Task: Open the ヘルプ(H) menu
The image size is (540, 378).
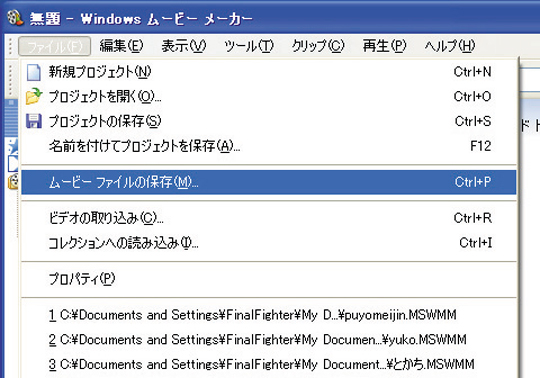Action: [449, 46]
